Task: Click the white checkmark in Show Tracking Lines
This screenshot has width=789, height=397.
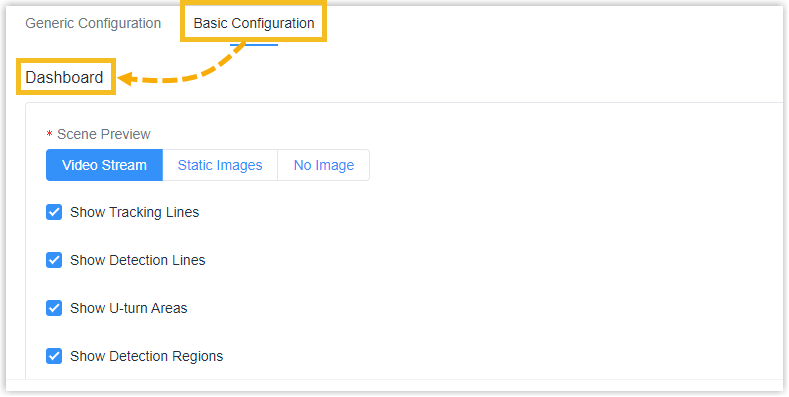Action: pyautogui.click(x=54, y=212)
